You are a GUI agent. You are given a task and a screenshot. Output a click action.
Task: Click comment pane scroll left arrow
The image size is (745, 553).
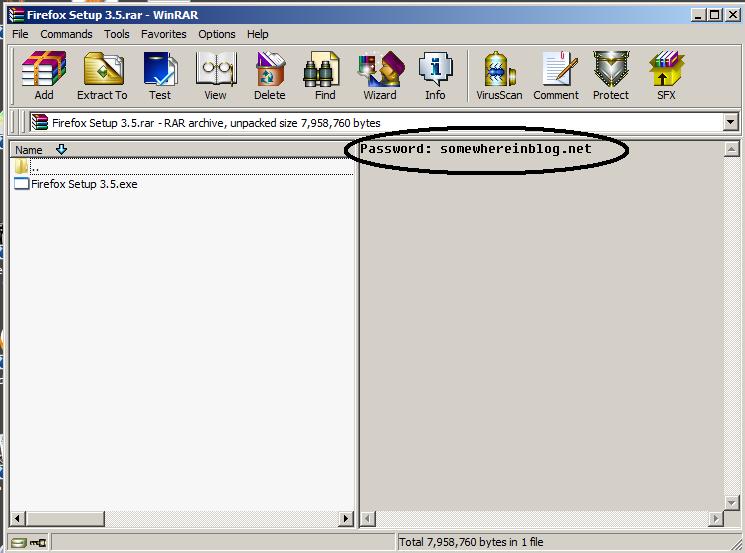[368, 518]
